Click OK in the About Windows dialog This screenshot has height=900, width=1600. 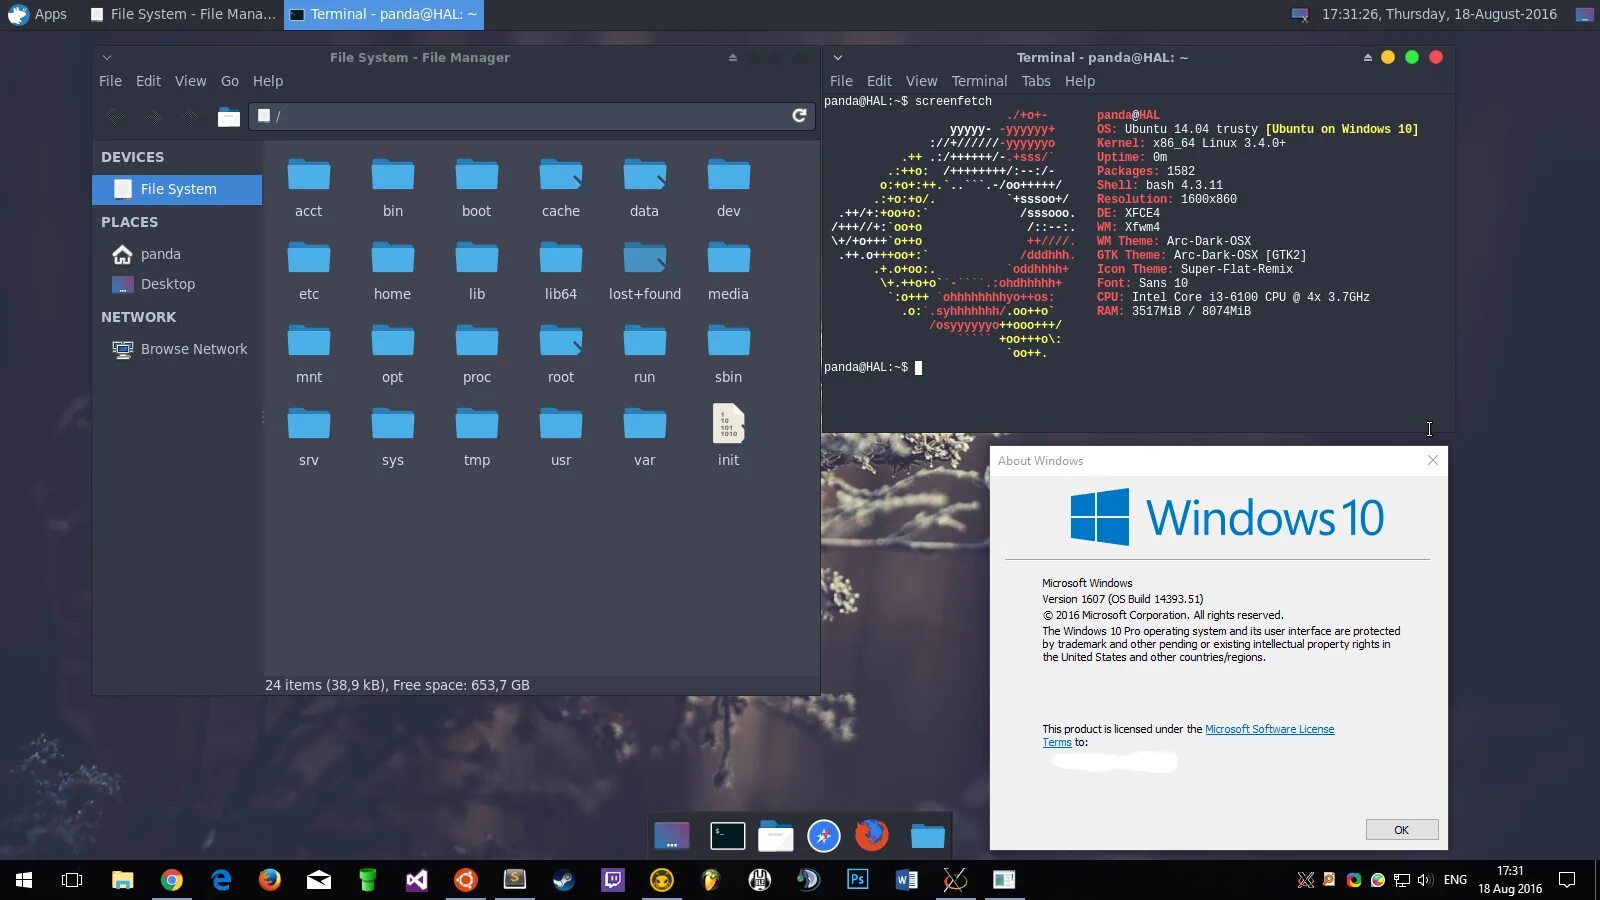(1402, 830)
